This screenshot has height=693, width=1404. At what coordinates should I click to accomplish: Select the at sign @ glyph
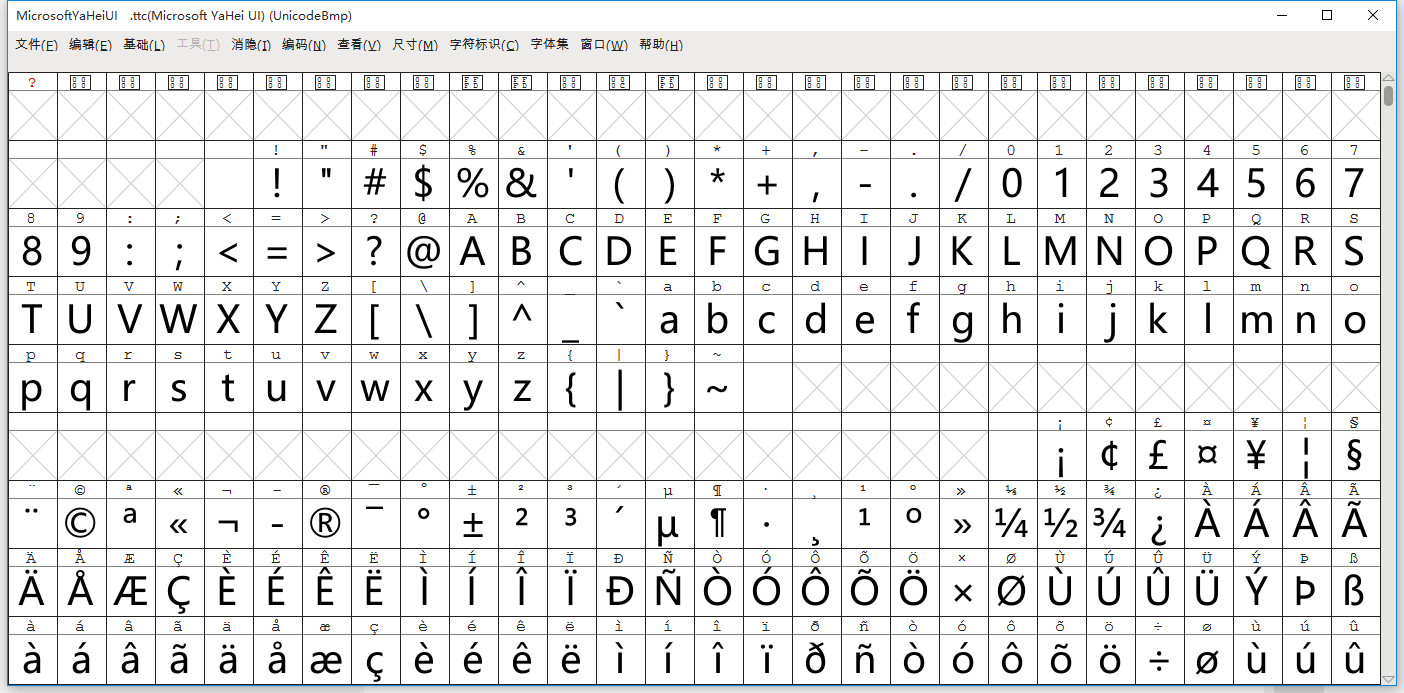point(423,248)
